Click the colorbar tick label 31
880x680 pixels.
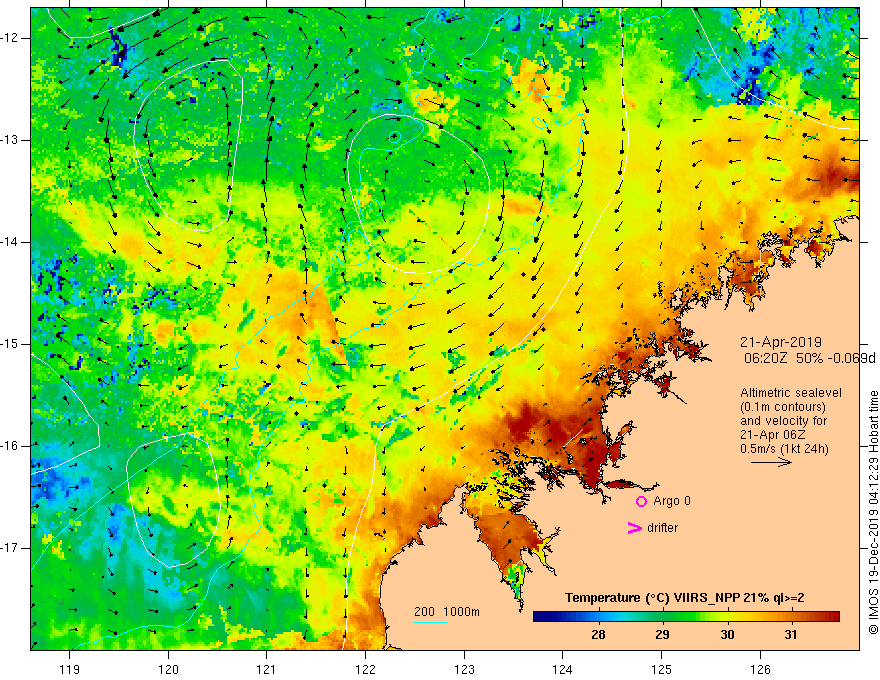791,635
